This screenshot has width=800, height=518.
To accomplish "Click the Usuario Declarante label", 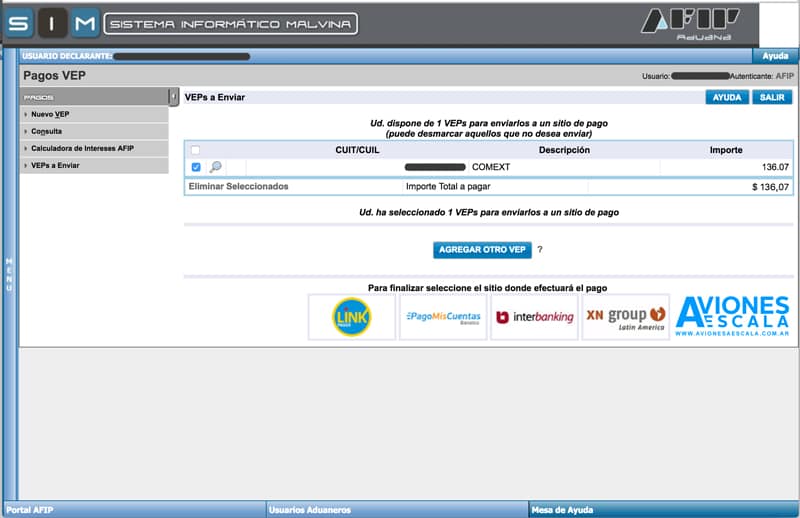I will pos(67,56).
